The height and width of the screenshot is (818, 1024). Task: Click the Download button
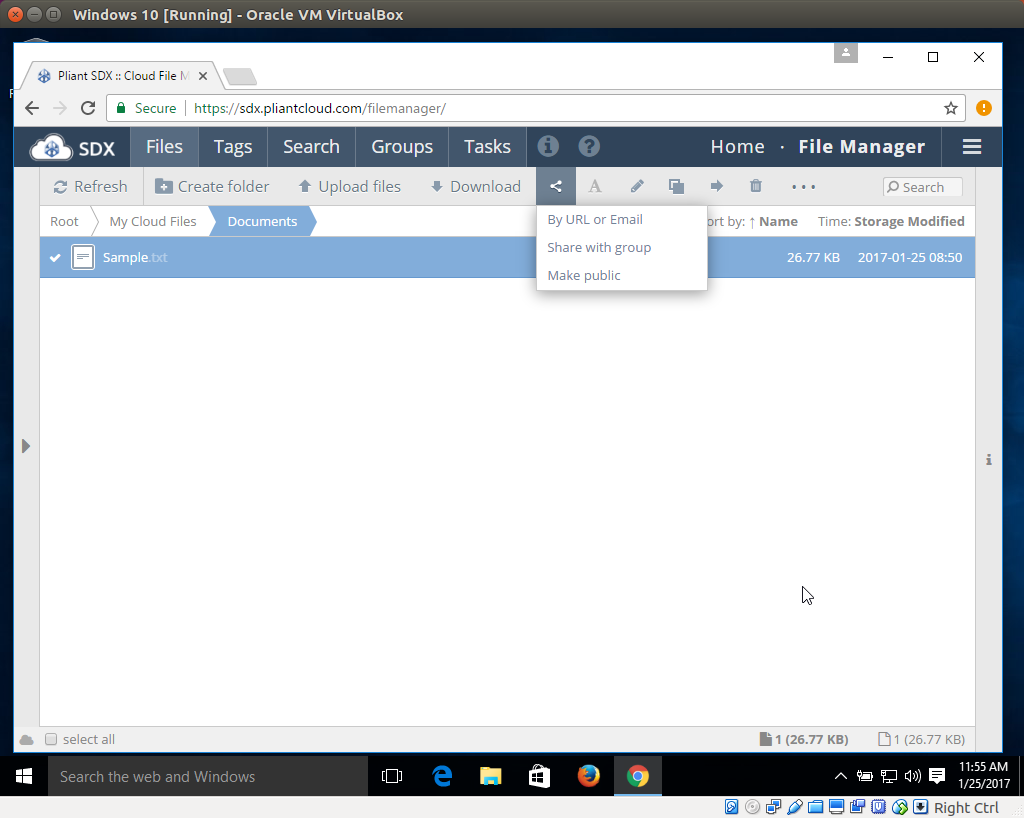[475, 187]
